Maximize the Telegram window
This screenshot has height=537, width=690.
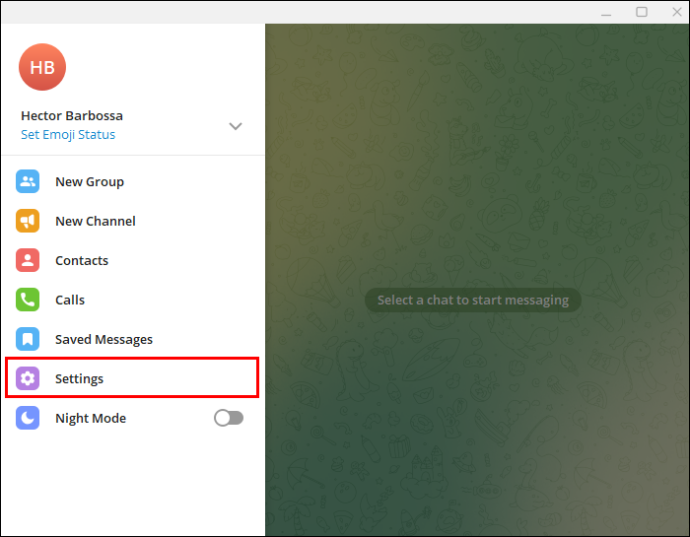(642, 12)
